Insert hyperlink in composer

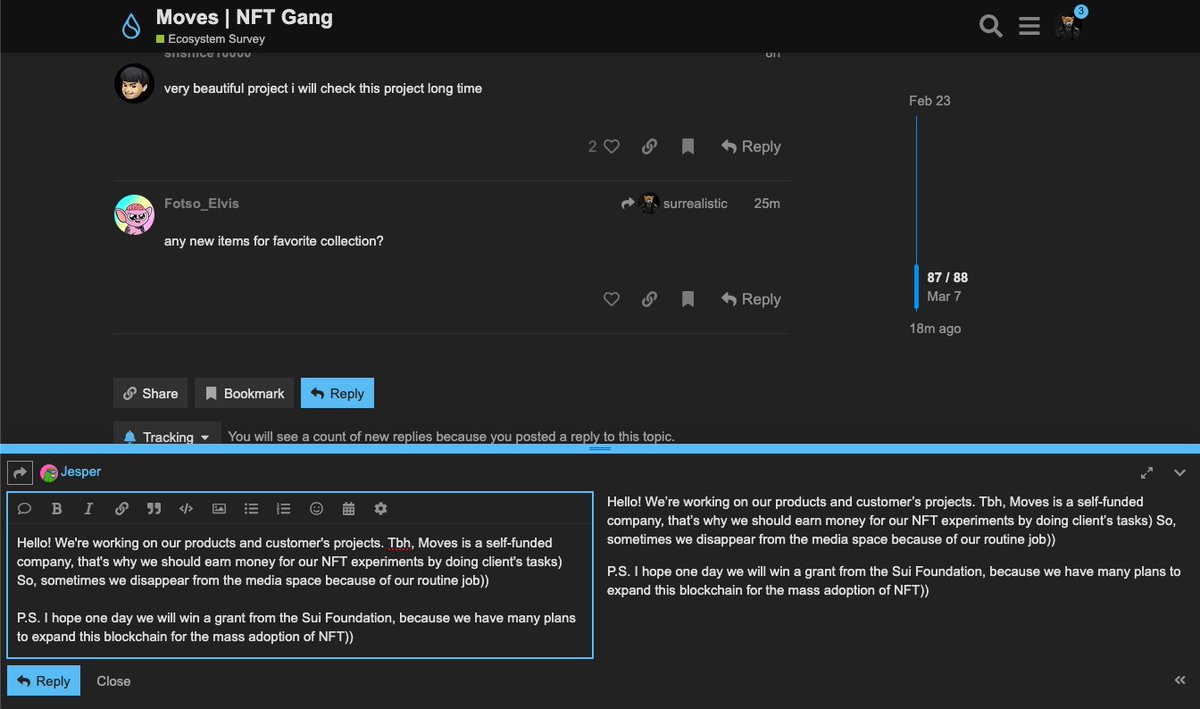[x=121, y=509]
